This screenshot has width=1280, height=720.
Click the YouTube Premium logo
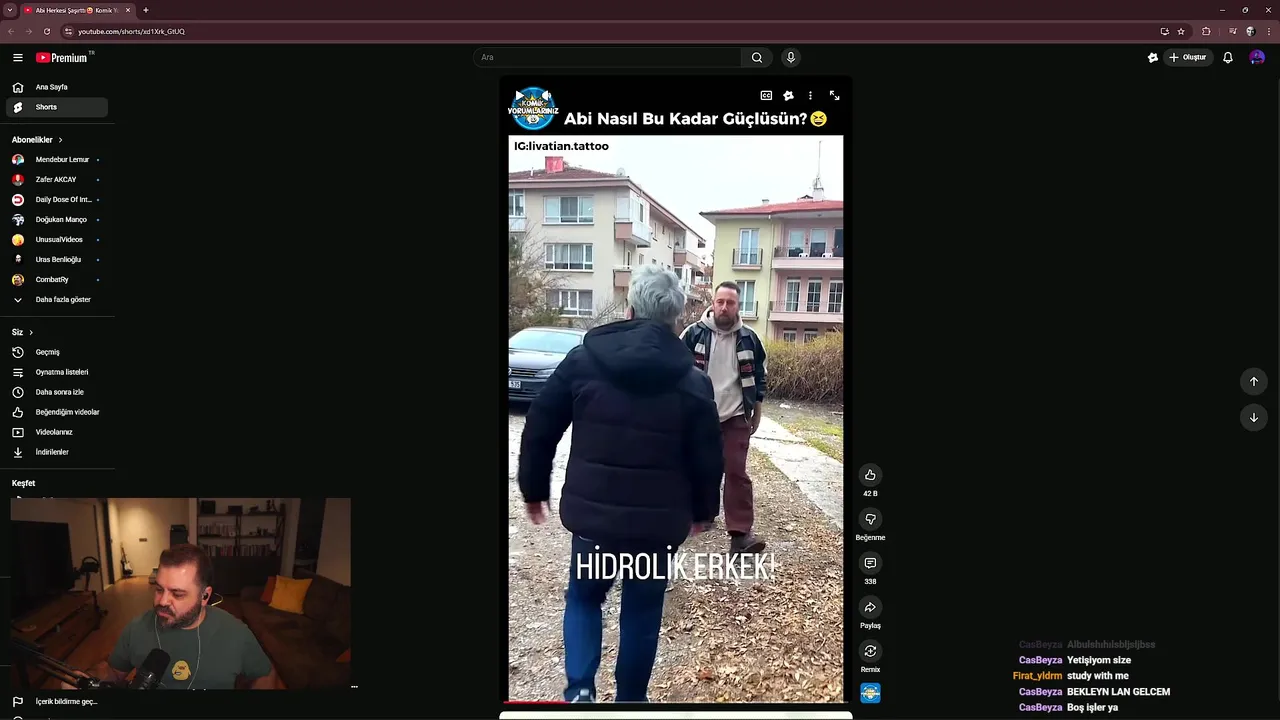(63, 57)
